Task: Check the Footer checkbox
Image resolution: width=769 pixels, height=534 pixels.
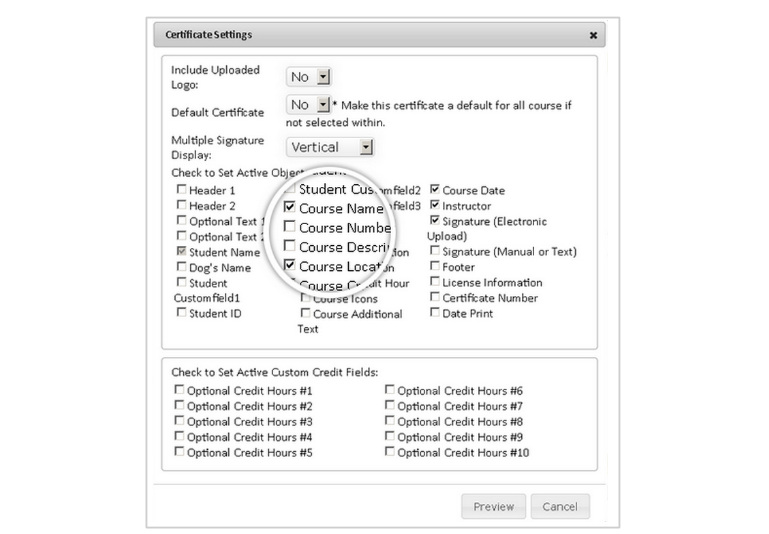Action: tap(435, 266)
